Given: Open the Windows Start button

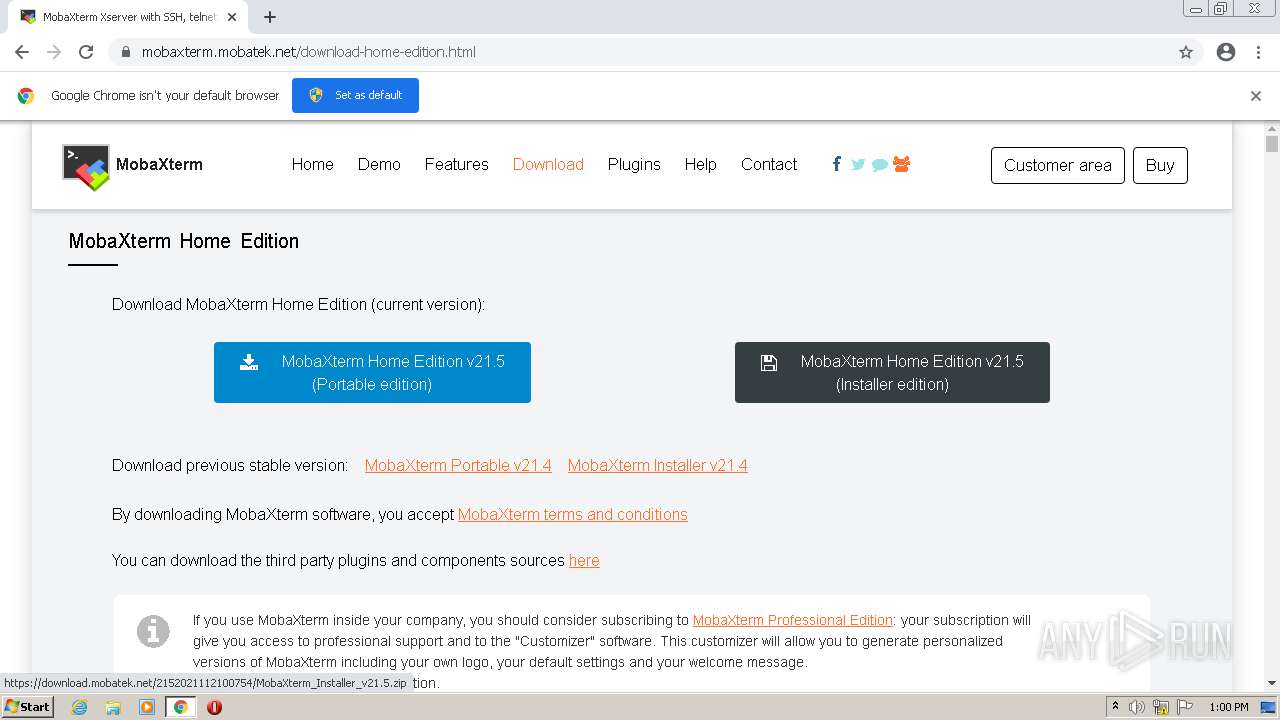Looking at the screenshot, I should point(27,707).
